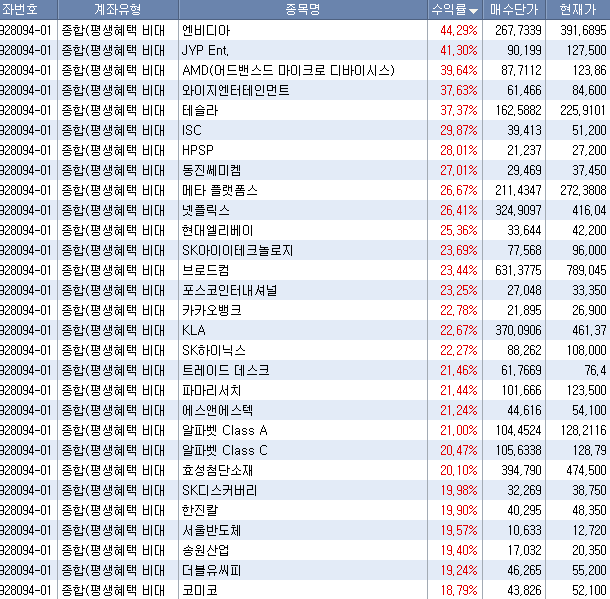The width and height of the screenshot is (610, 599).
Task: Select the 더블유씨피 stock name
Action: [x=212, y=571]
